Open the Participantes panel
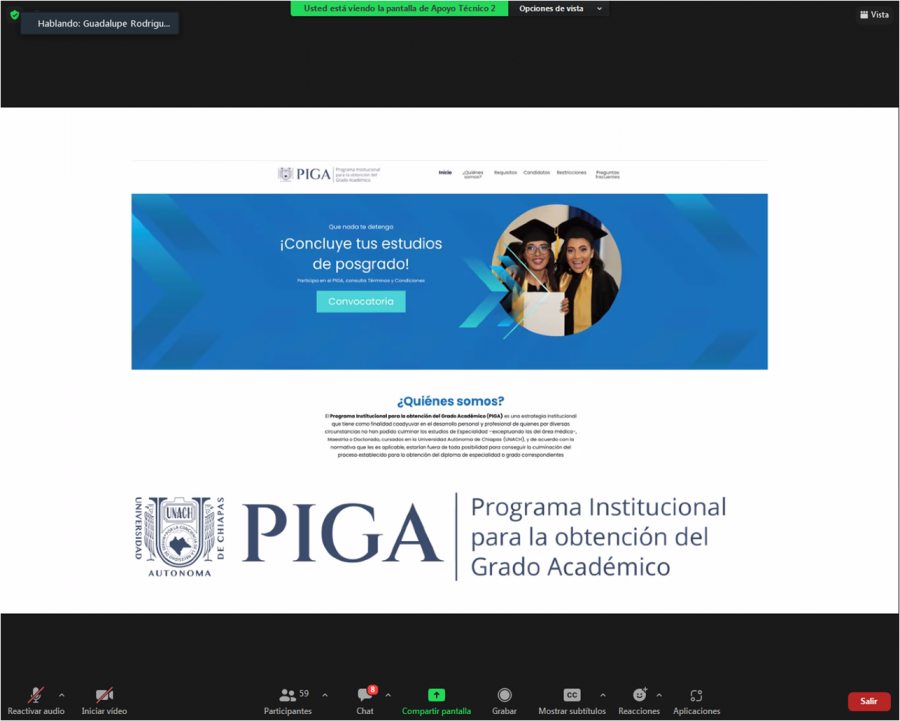The width and height of the screenshot is (900, 721). point(288,701)
